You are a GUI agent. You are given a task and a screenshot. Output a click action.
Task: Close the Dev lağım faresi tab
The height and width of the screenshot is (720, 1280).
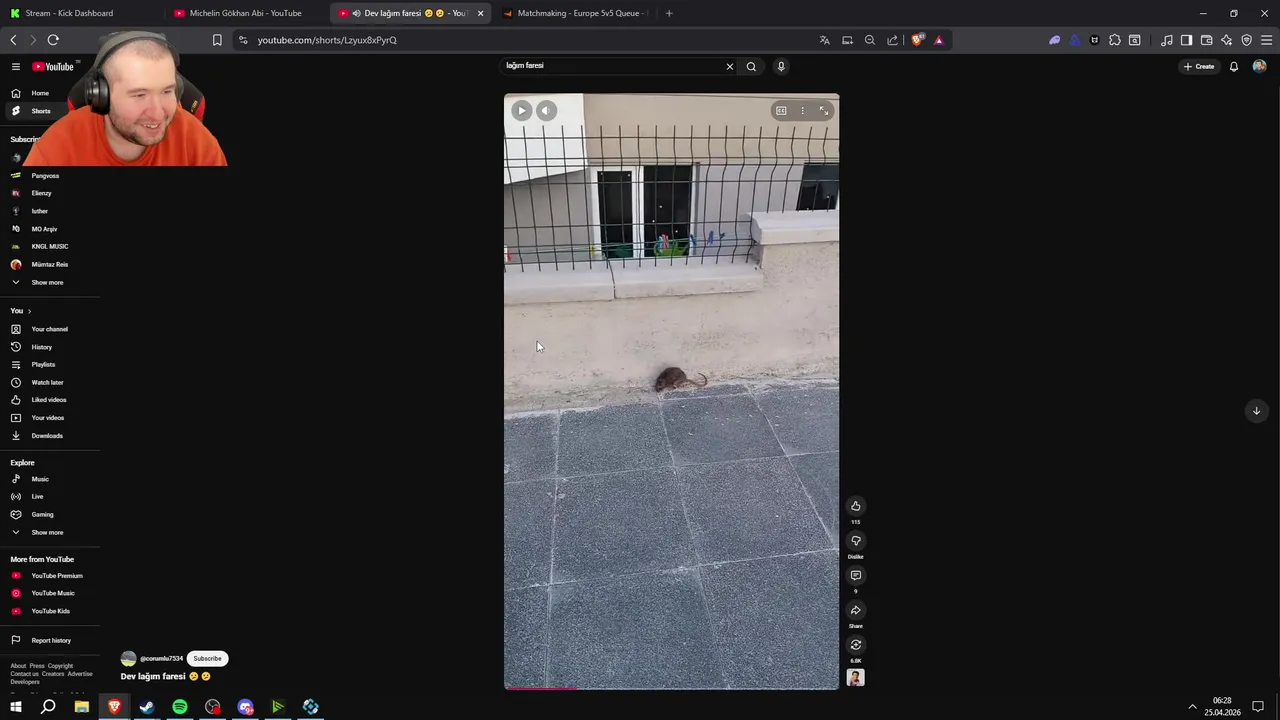[x=481, y=13]
